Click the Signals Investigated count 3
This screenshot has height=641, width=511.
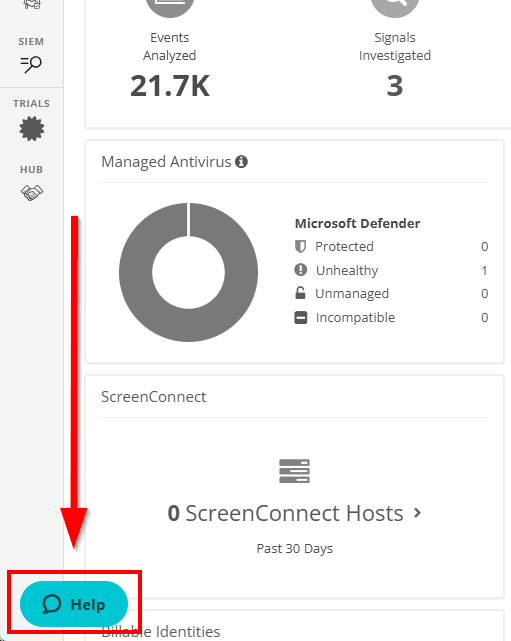[394, 86]
